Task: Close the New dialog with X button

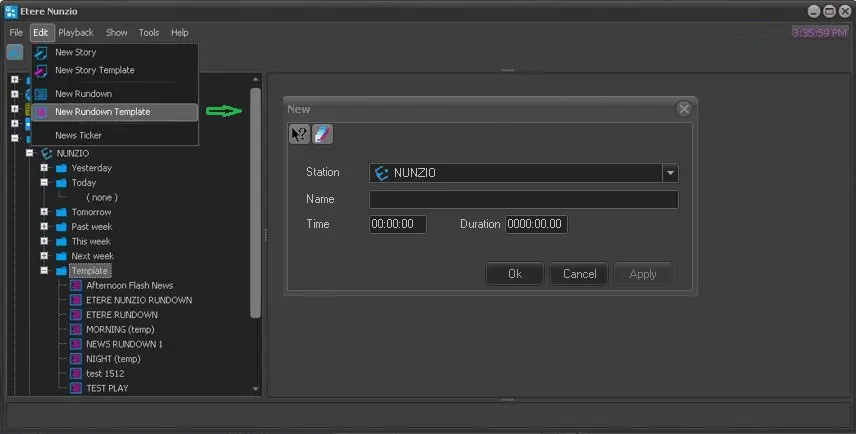Action: coord(684,109)
